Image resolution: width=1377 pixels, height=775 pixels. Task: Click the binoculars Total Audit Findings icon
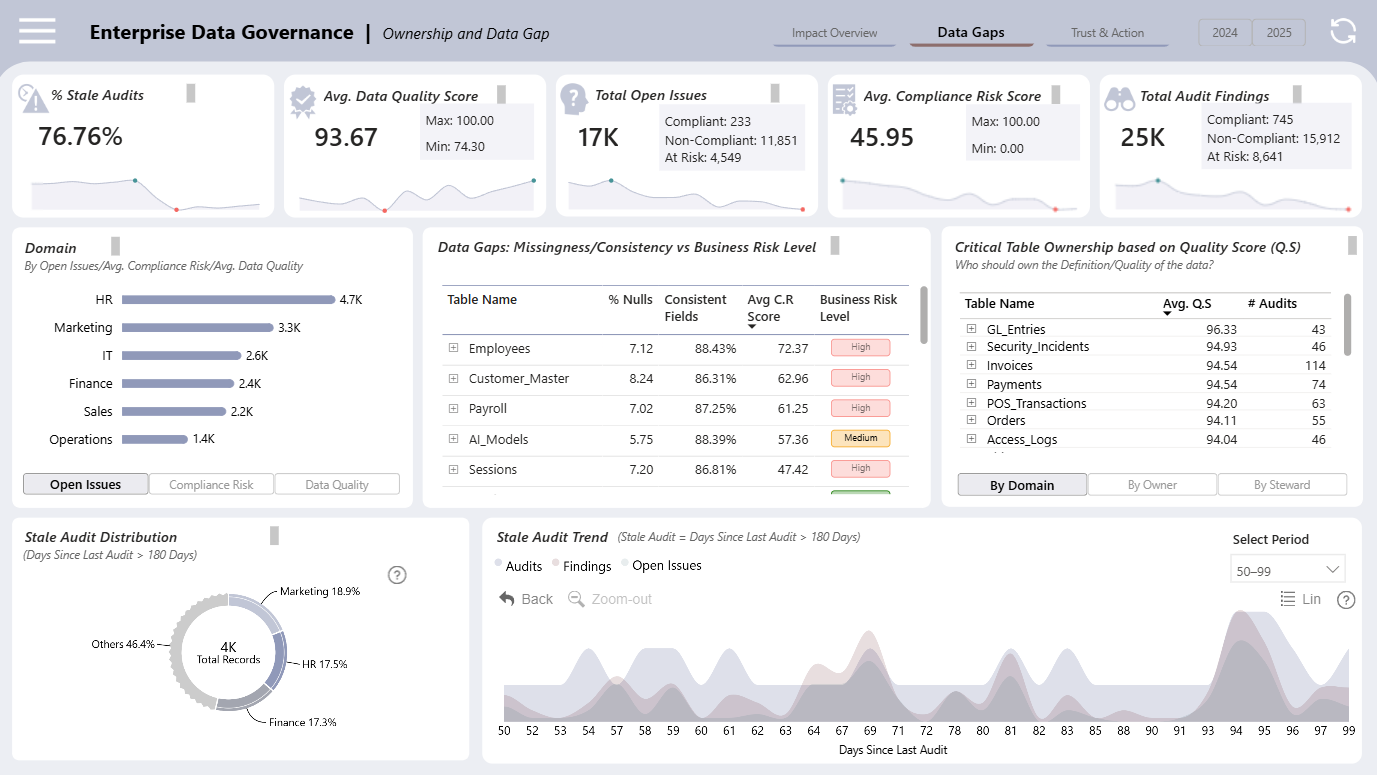click(1119, 98)
